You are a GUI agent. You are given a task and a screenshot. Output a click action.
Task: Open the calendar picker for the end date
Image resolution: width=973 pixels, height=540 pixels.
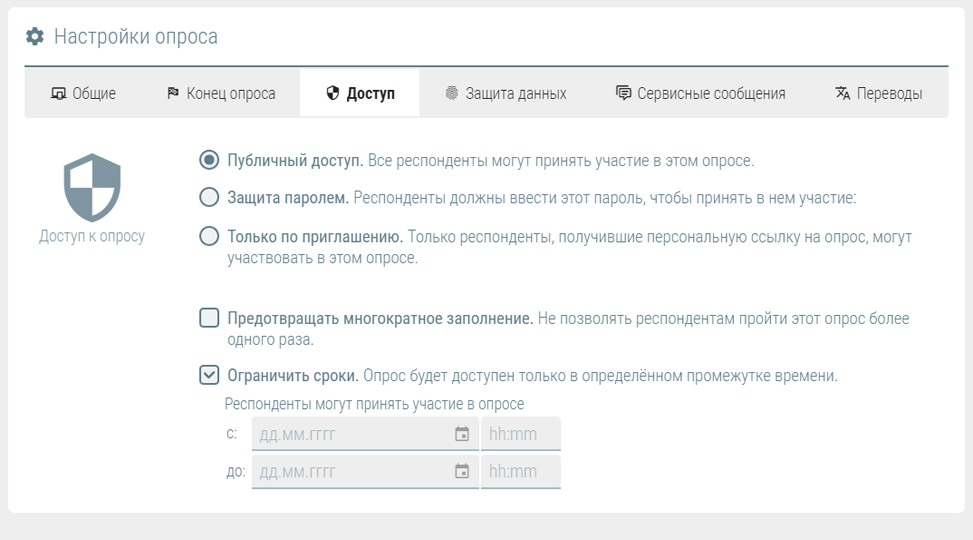(x=461, y=471)
